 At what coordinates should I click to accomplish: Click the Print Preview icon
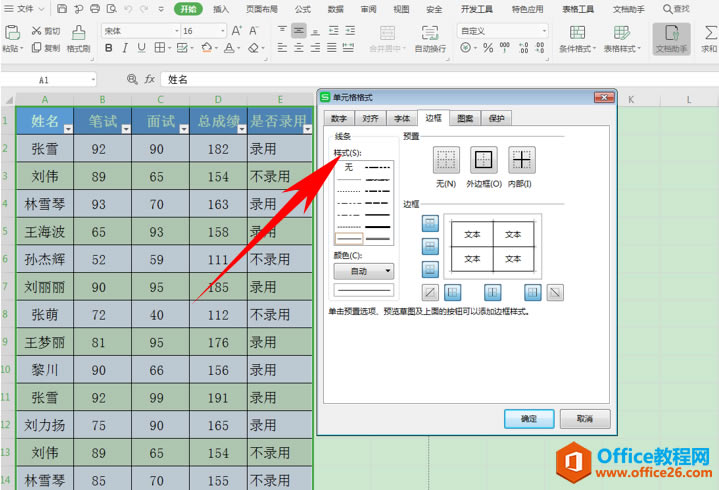pos(111,8)
